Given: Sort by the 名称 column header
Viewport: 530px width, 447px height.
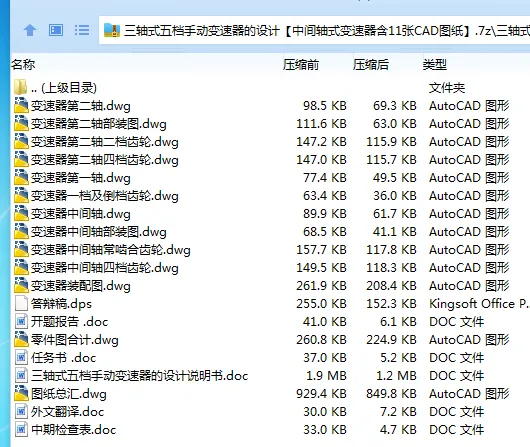Looking at the screenshot, I should tap(23, 64).
